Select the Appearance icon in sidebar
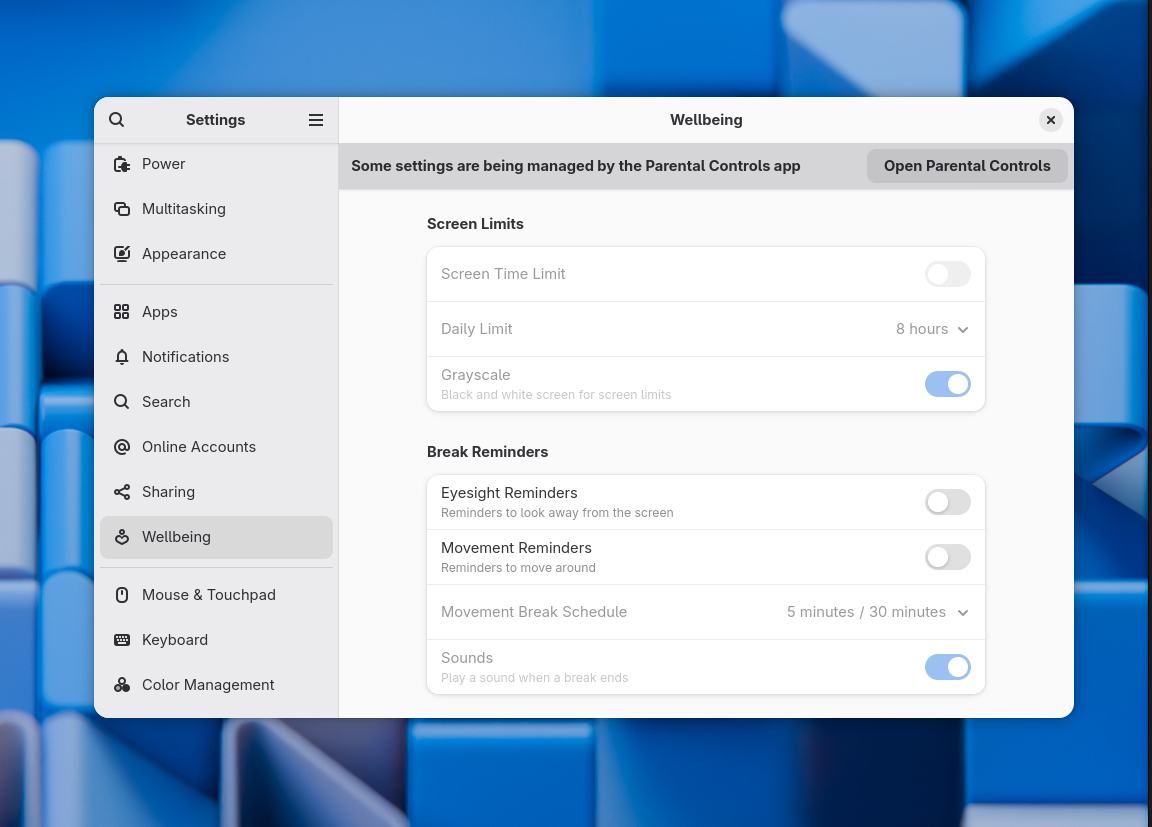 click(122, 254)
